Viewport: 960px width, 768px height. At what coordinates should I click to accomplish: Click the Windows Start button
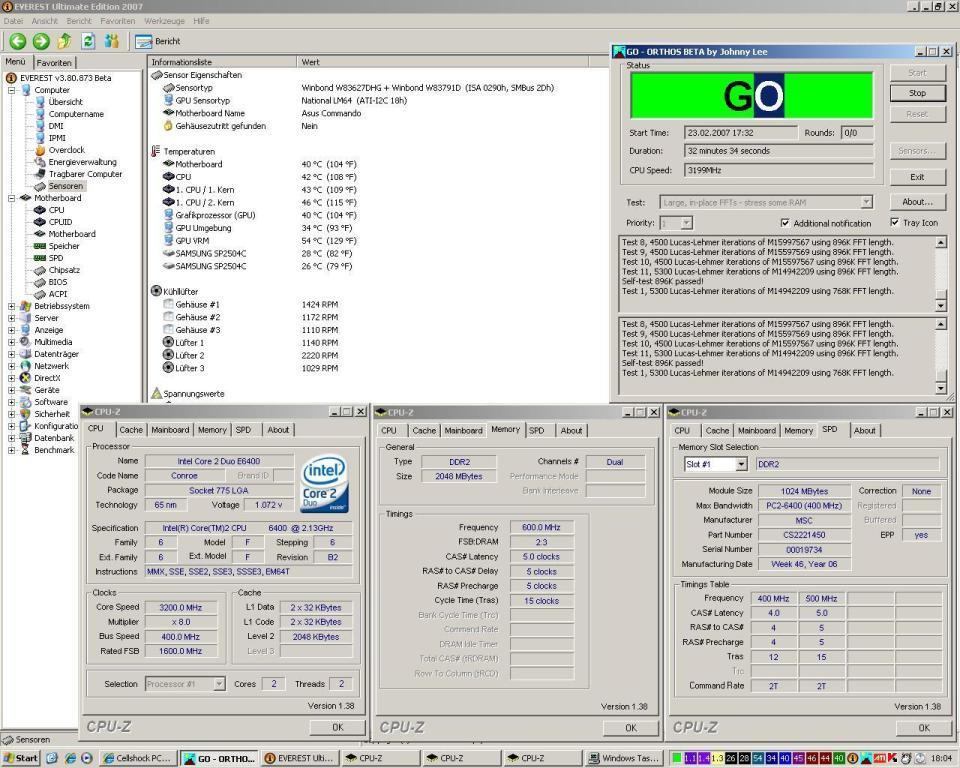[20, 758]
